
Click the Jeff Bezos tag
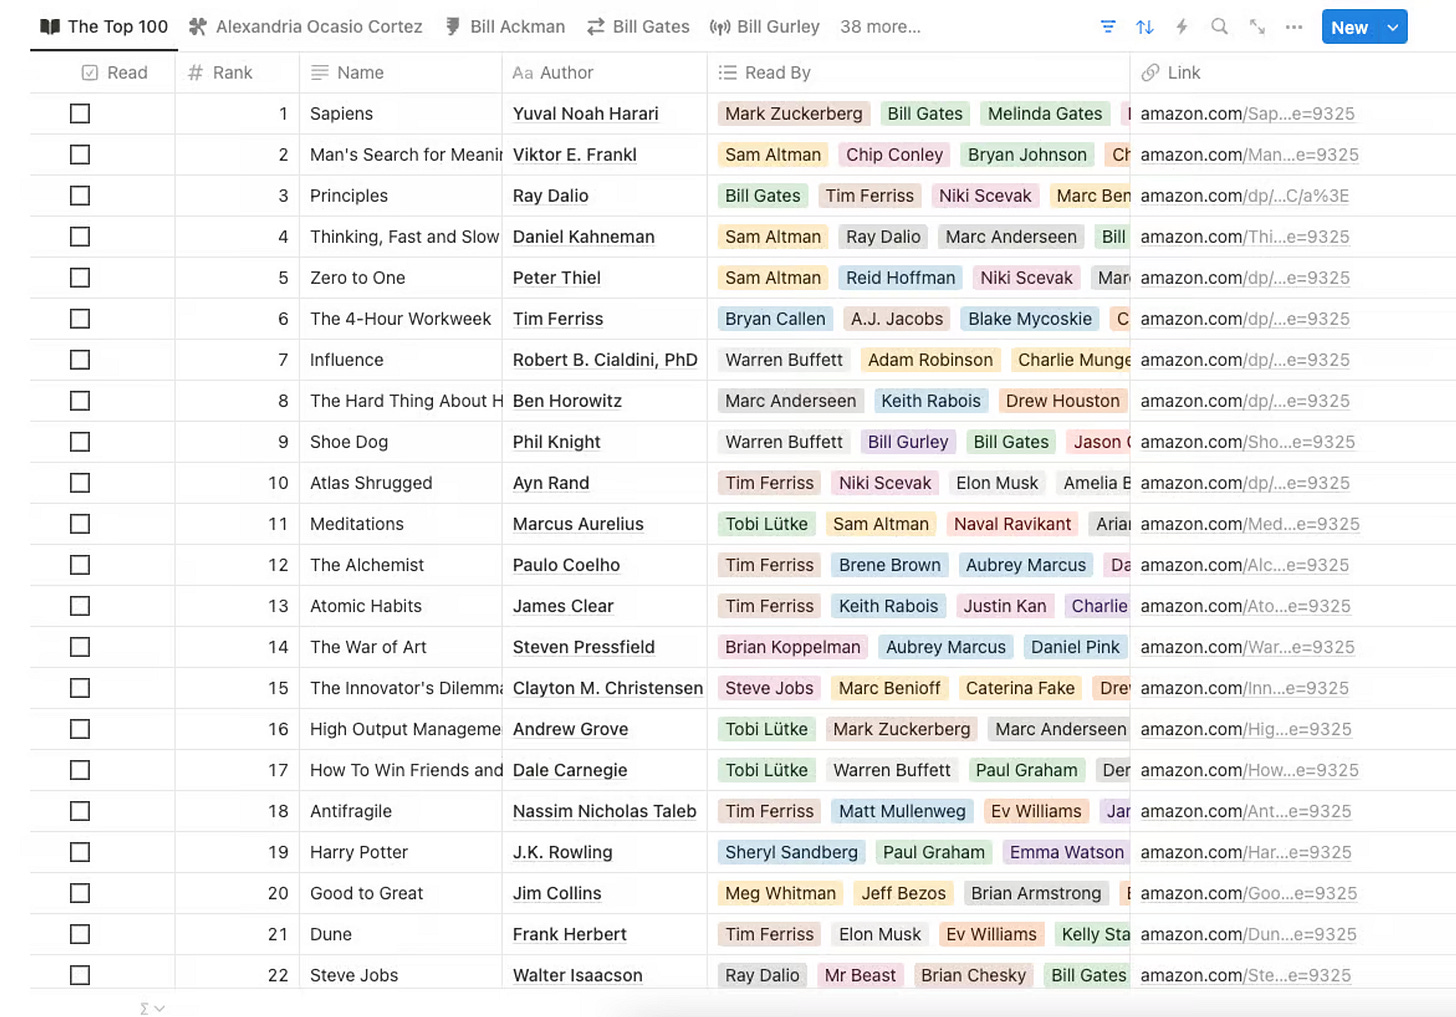904,893
